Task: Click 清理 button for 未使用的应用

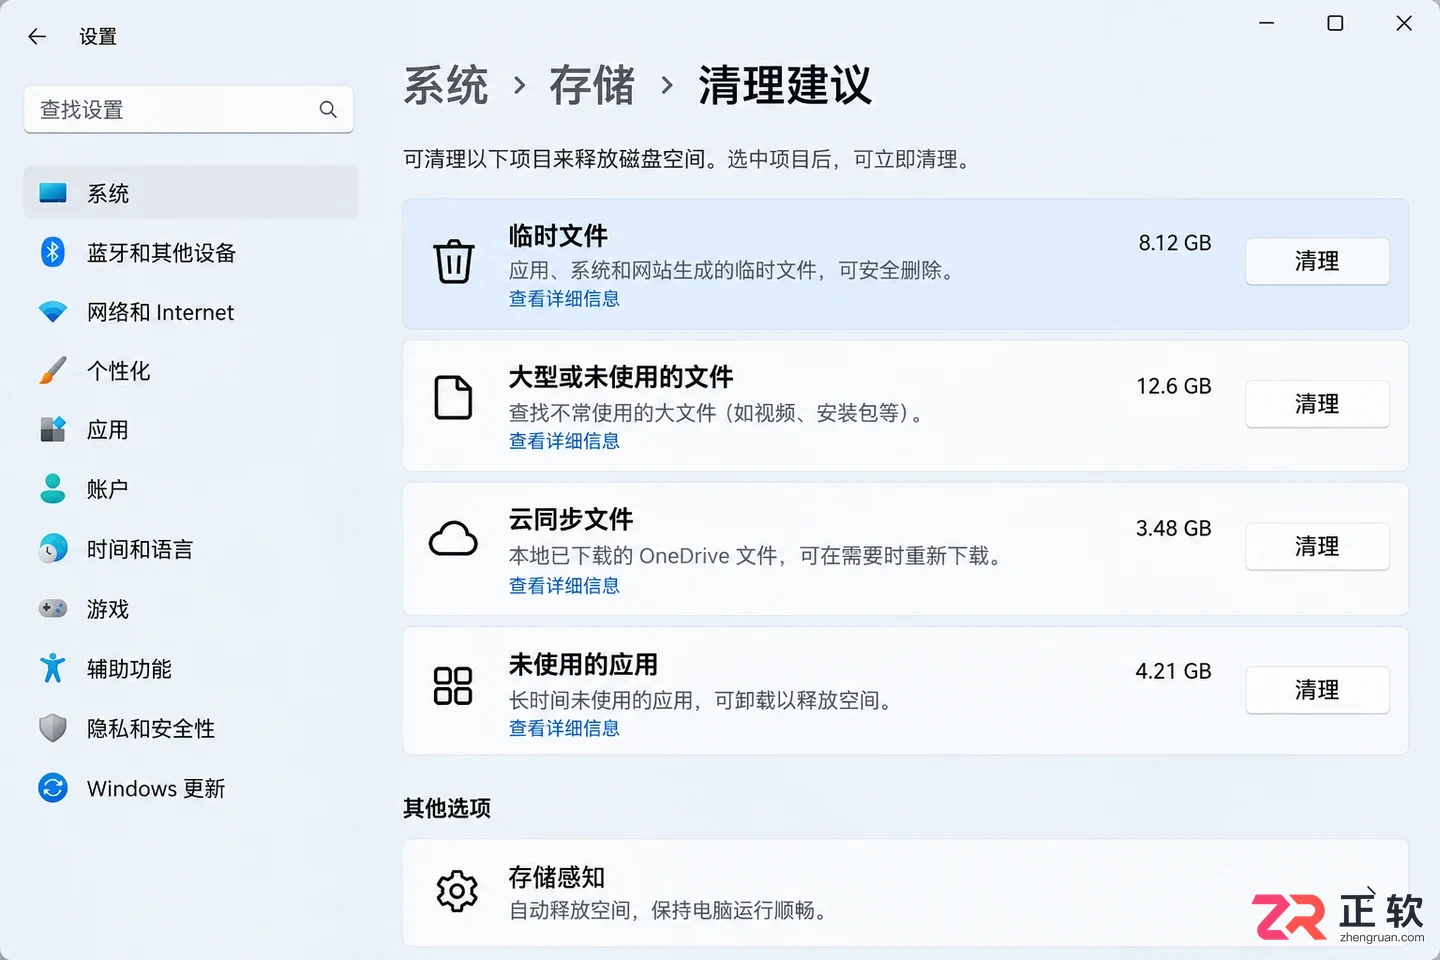Action: [x=1317, y=690]
